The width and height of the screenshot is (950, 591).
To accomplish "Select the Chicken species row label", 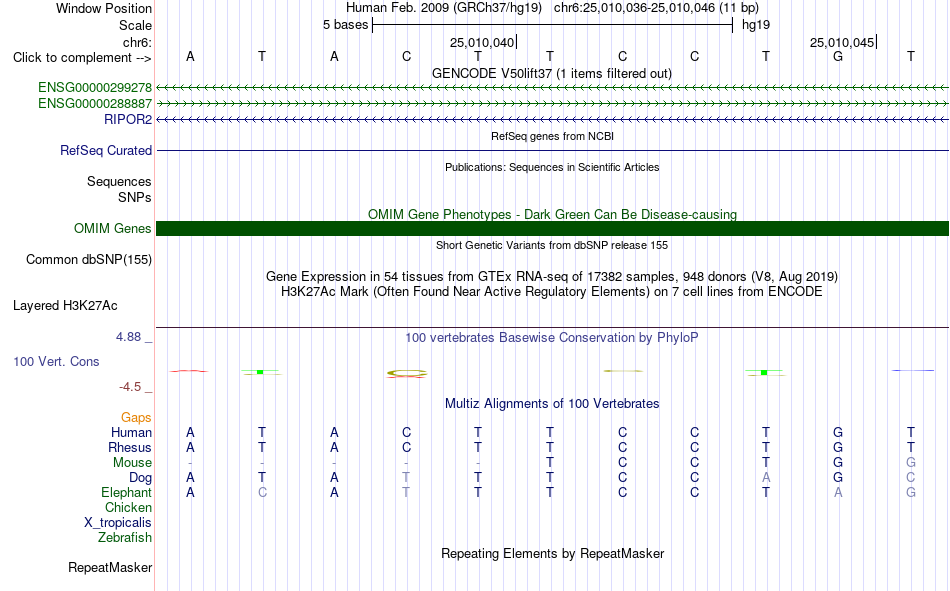I will coord(128,507).
